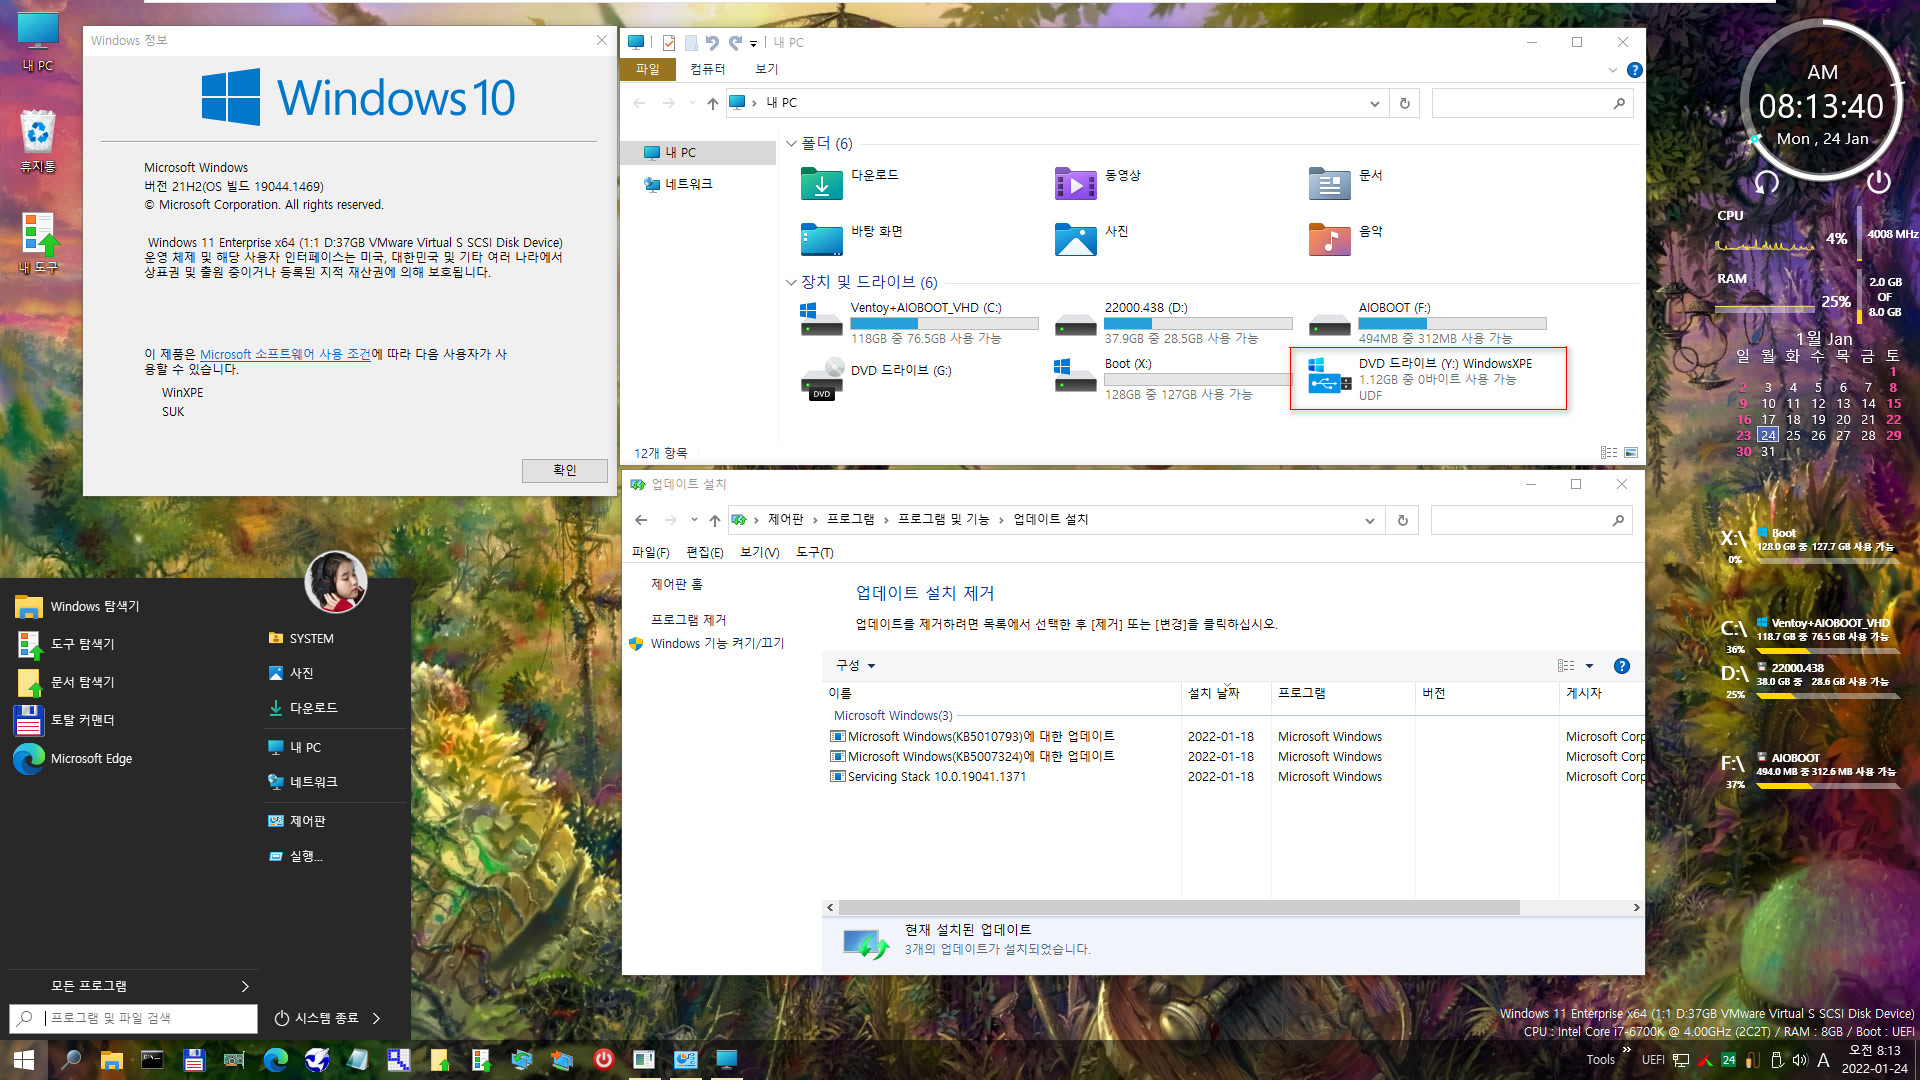Select the KB5010793 update row
The height and width of the screenshot is (1080, 1920).
pyautogui.click(x=1236, y=736)
